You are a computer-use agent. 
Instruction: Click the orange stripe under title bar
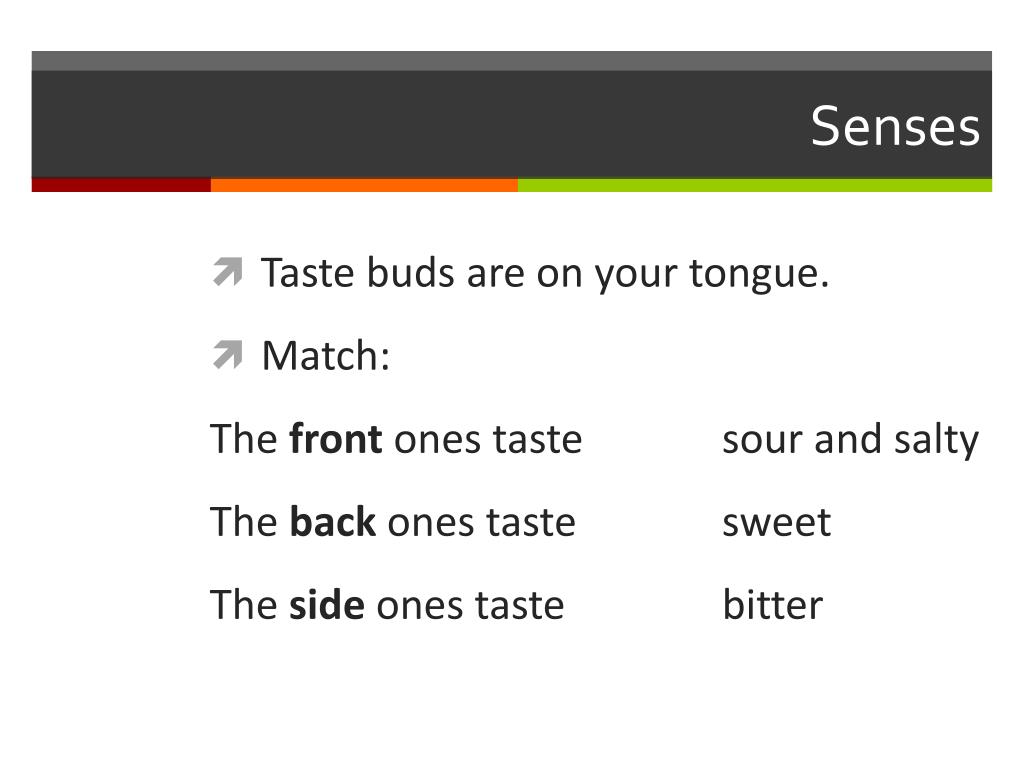pyautogui.click(x=364, y=185)
